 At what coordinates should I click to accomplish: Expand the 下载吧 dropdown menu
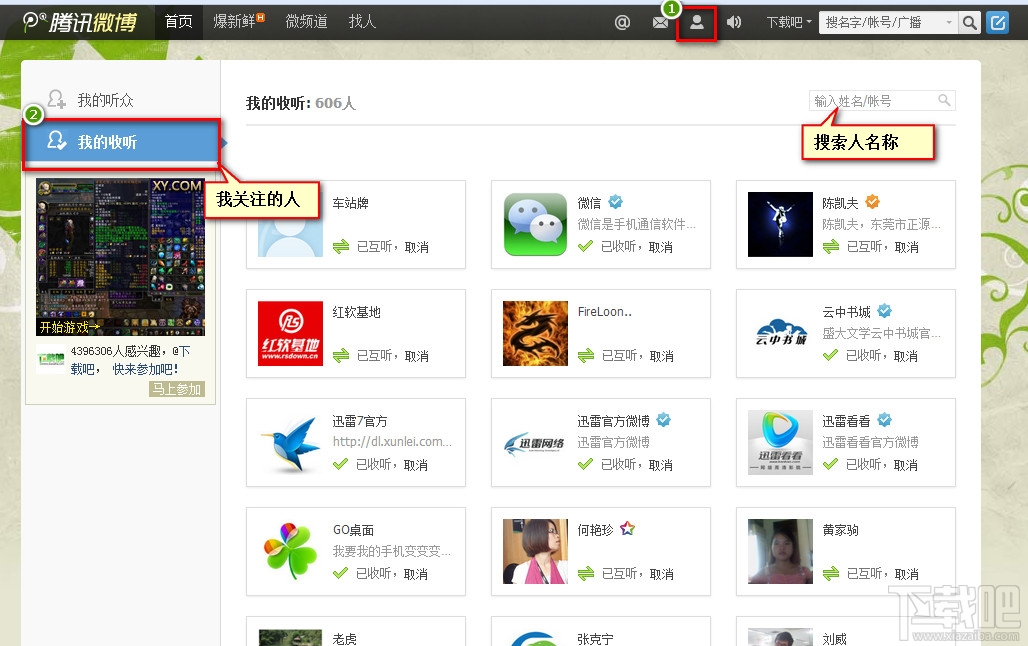coord(787,21)
